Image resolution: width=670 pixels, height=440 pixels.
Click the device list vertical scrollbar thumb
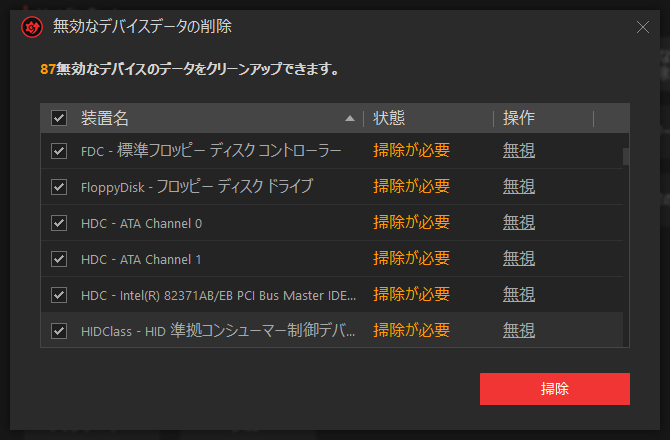626,156
